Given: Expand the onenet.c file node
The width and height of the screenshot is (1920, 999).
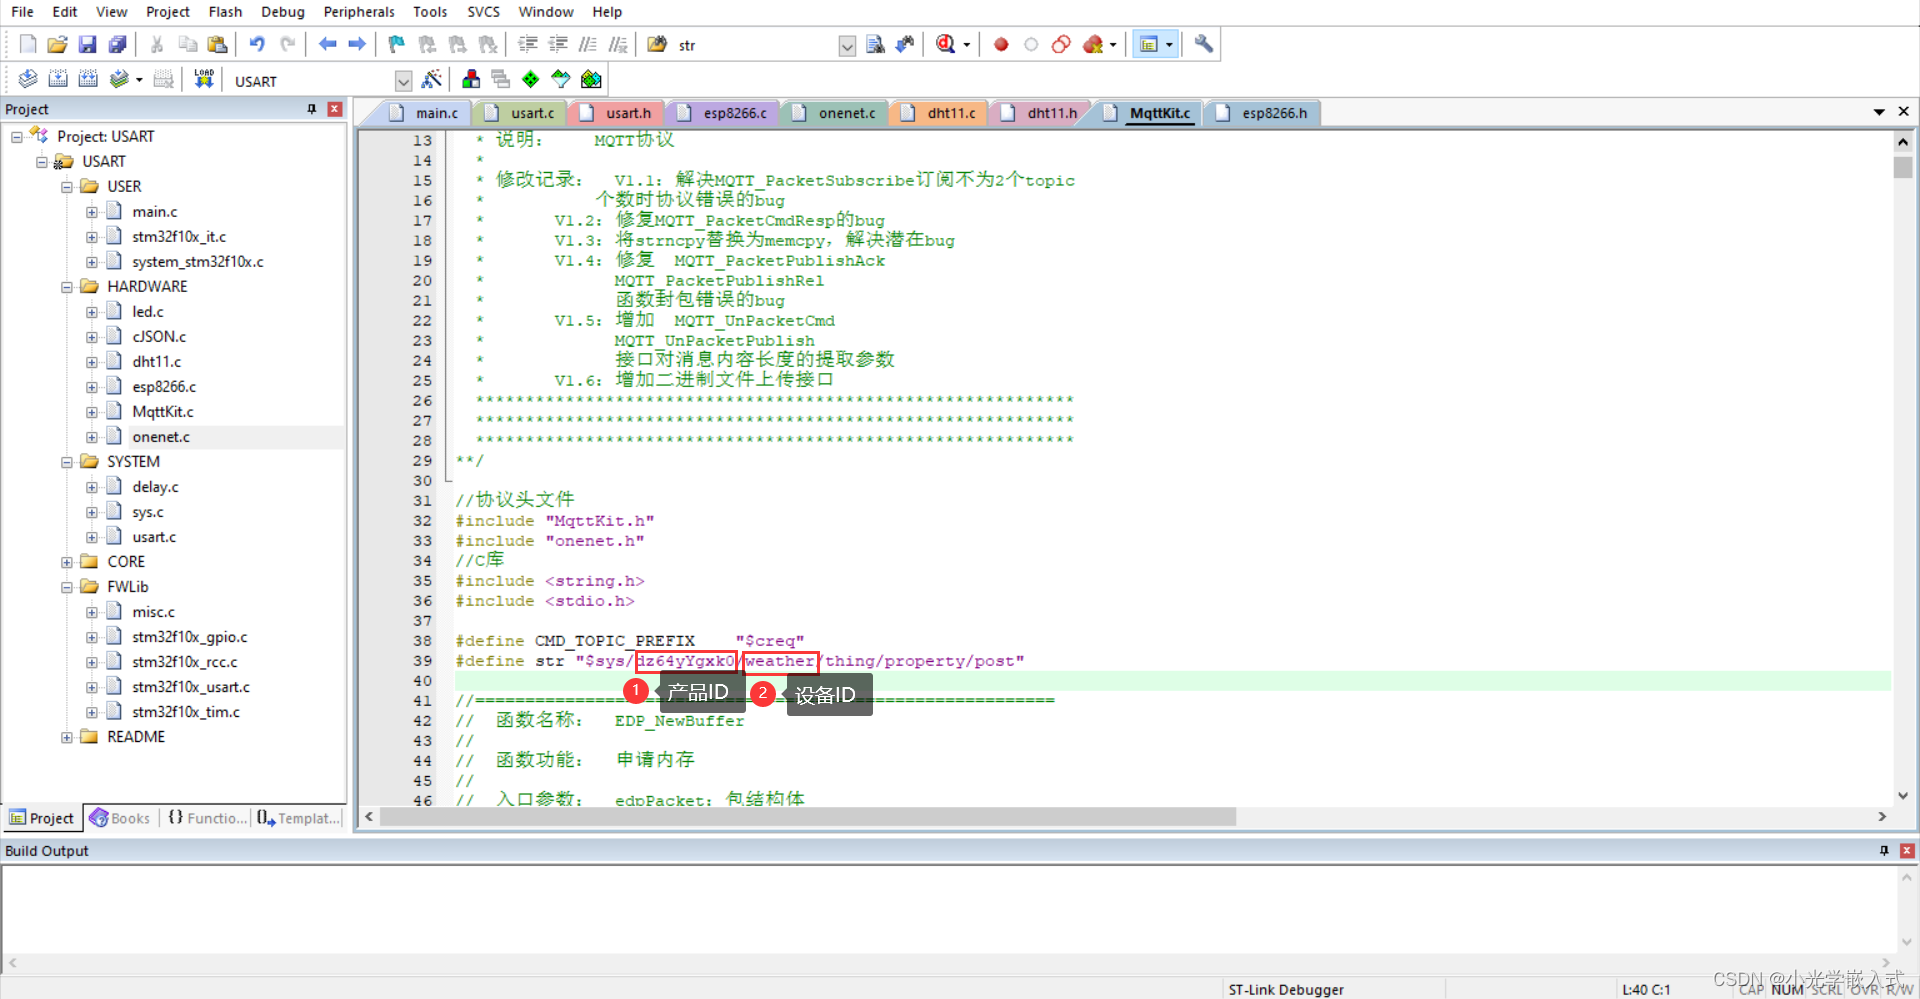Looking at the screenshot, I should pyautogui.click(x=92, y=437).
